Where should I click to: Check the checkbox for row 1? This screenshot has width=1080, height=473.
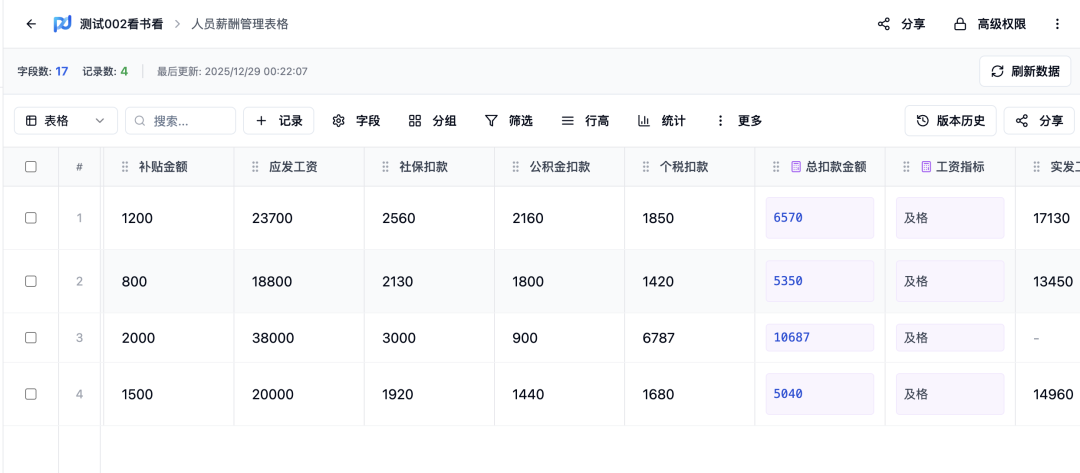click(30, 218)
